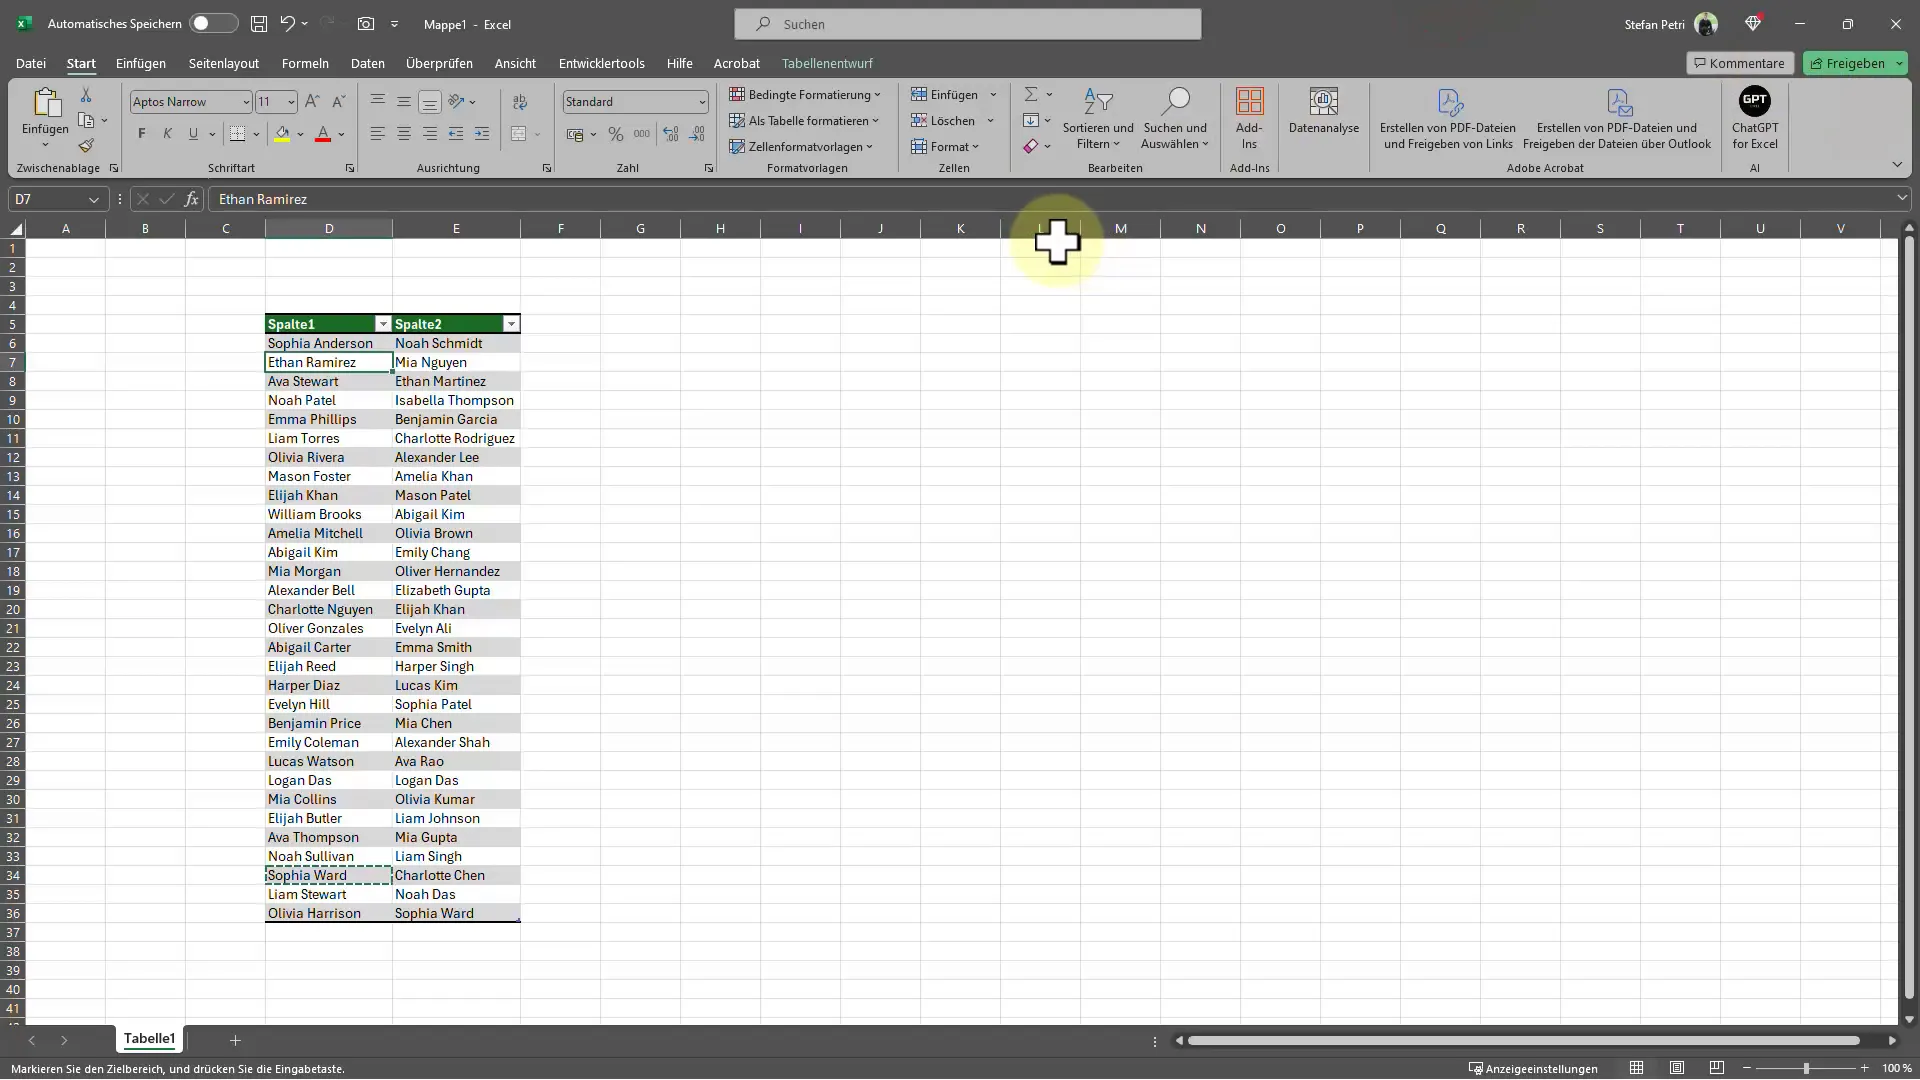
Task: Open the Datenanalyse tool
Action: [x=1324, y=119]
